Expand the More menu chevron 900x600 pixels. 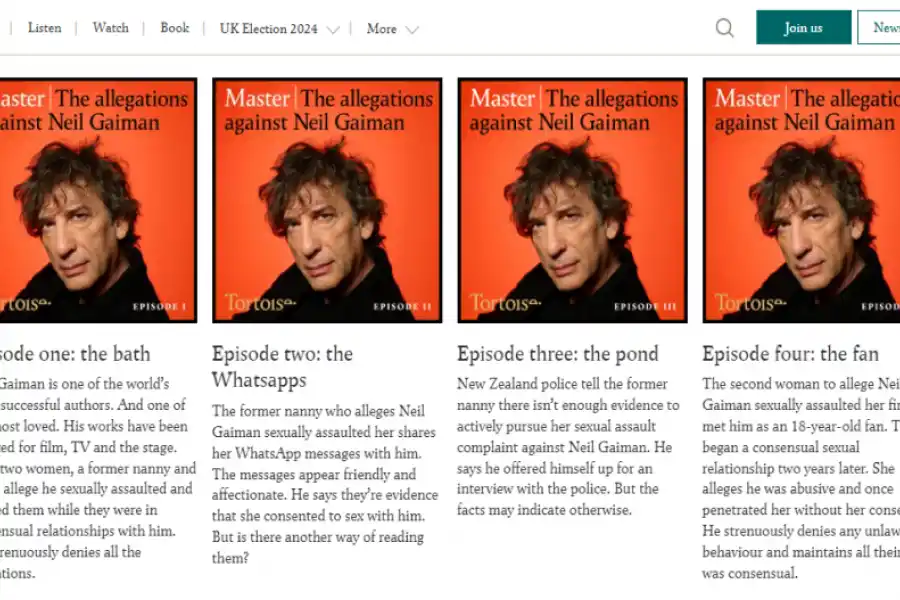[x=411, y=30]
